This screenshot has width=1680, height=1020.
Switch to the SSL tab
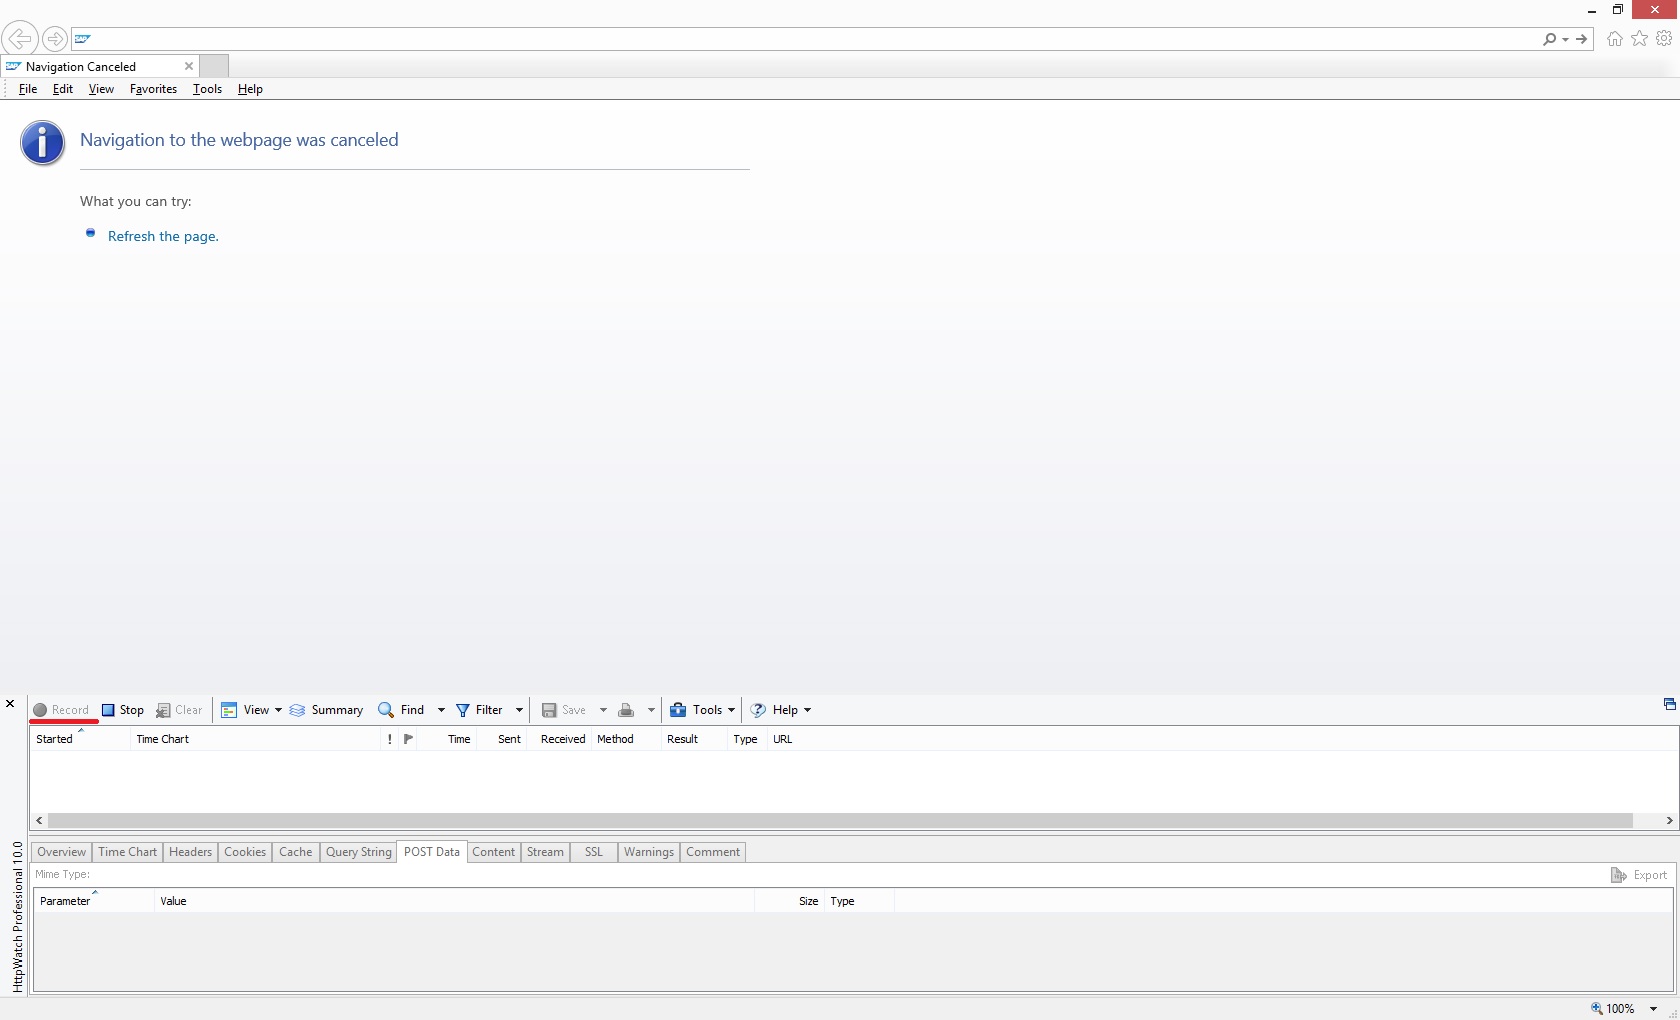pyautogui.click(x=594, y=852)
